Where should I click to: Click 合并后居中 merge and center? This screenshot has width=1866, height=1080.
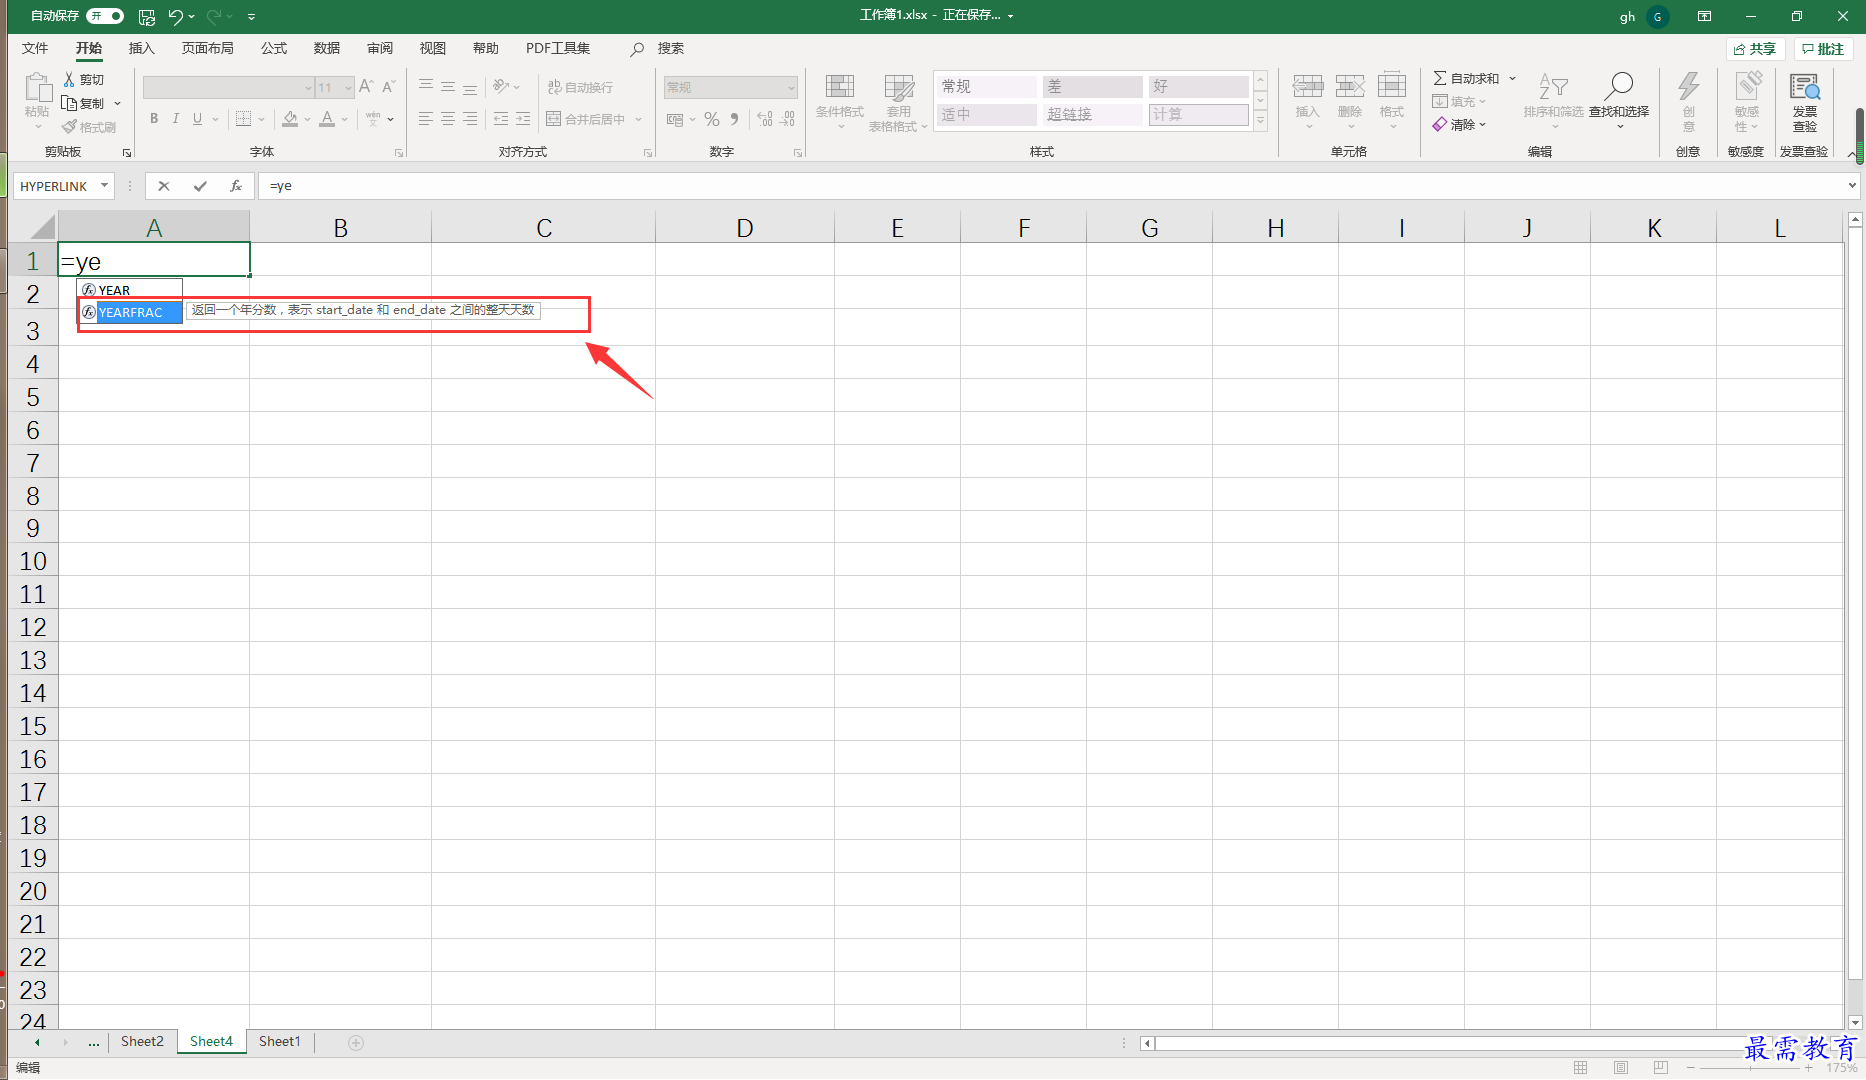pos(587,119)
